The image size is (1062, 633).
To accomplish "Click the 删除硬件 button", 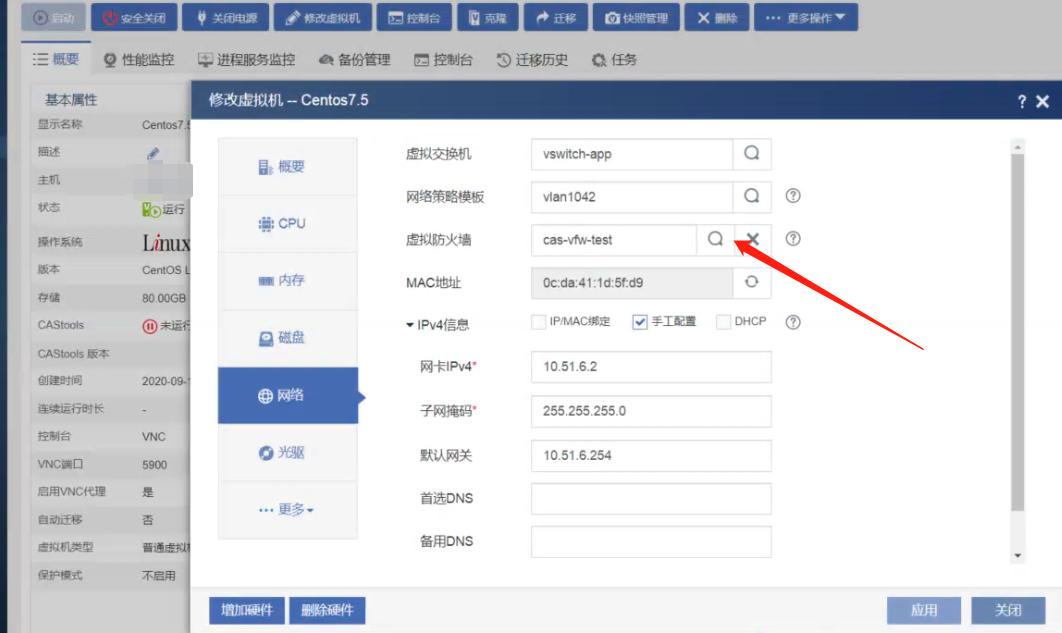I will [327, 610].
